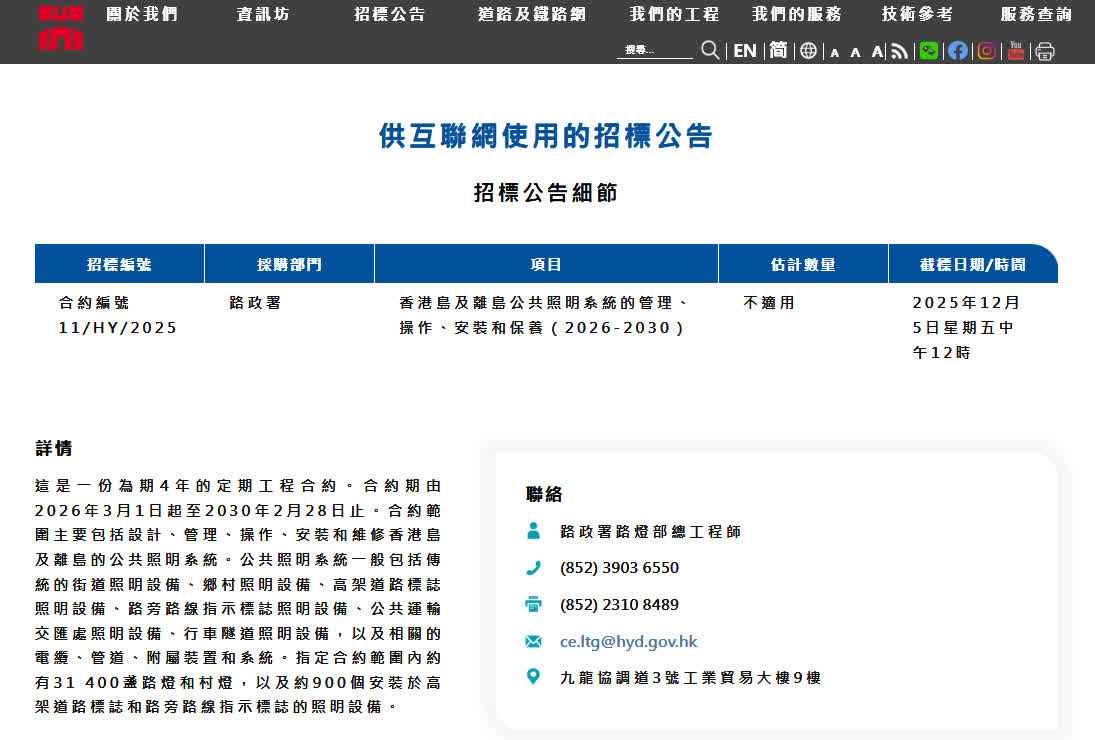Screen dimensions: 1095x740
Task: Switch to Simplified Chinese (简)
Action: 778,50
